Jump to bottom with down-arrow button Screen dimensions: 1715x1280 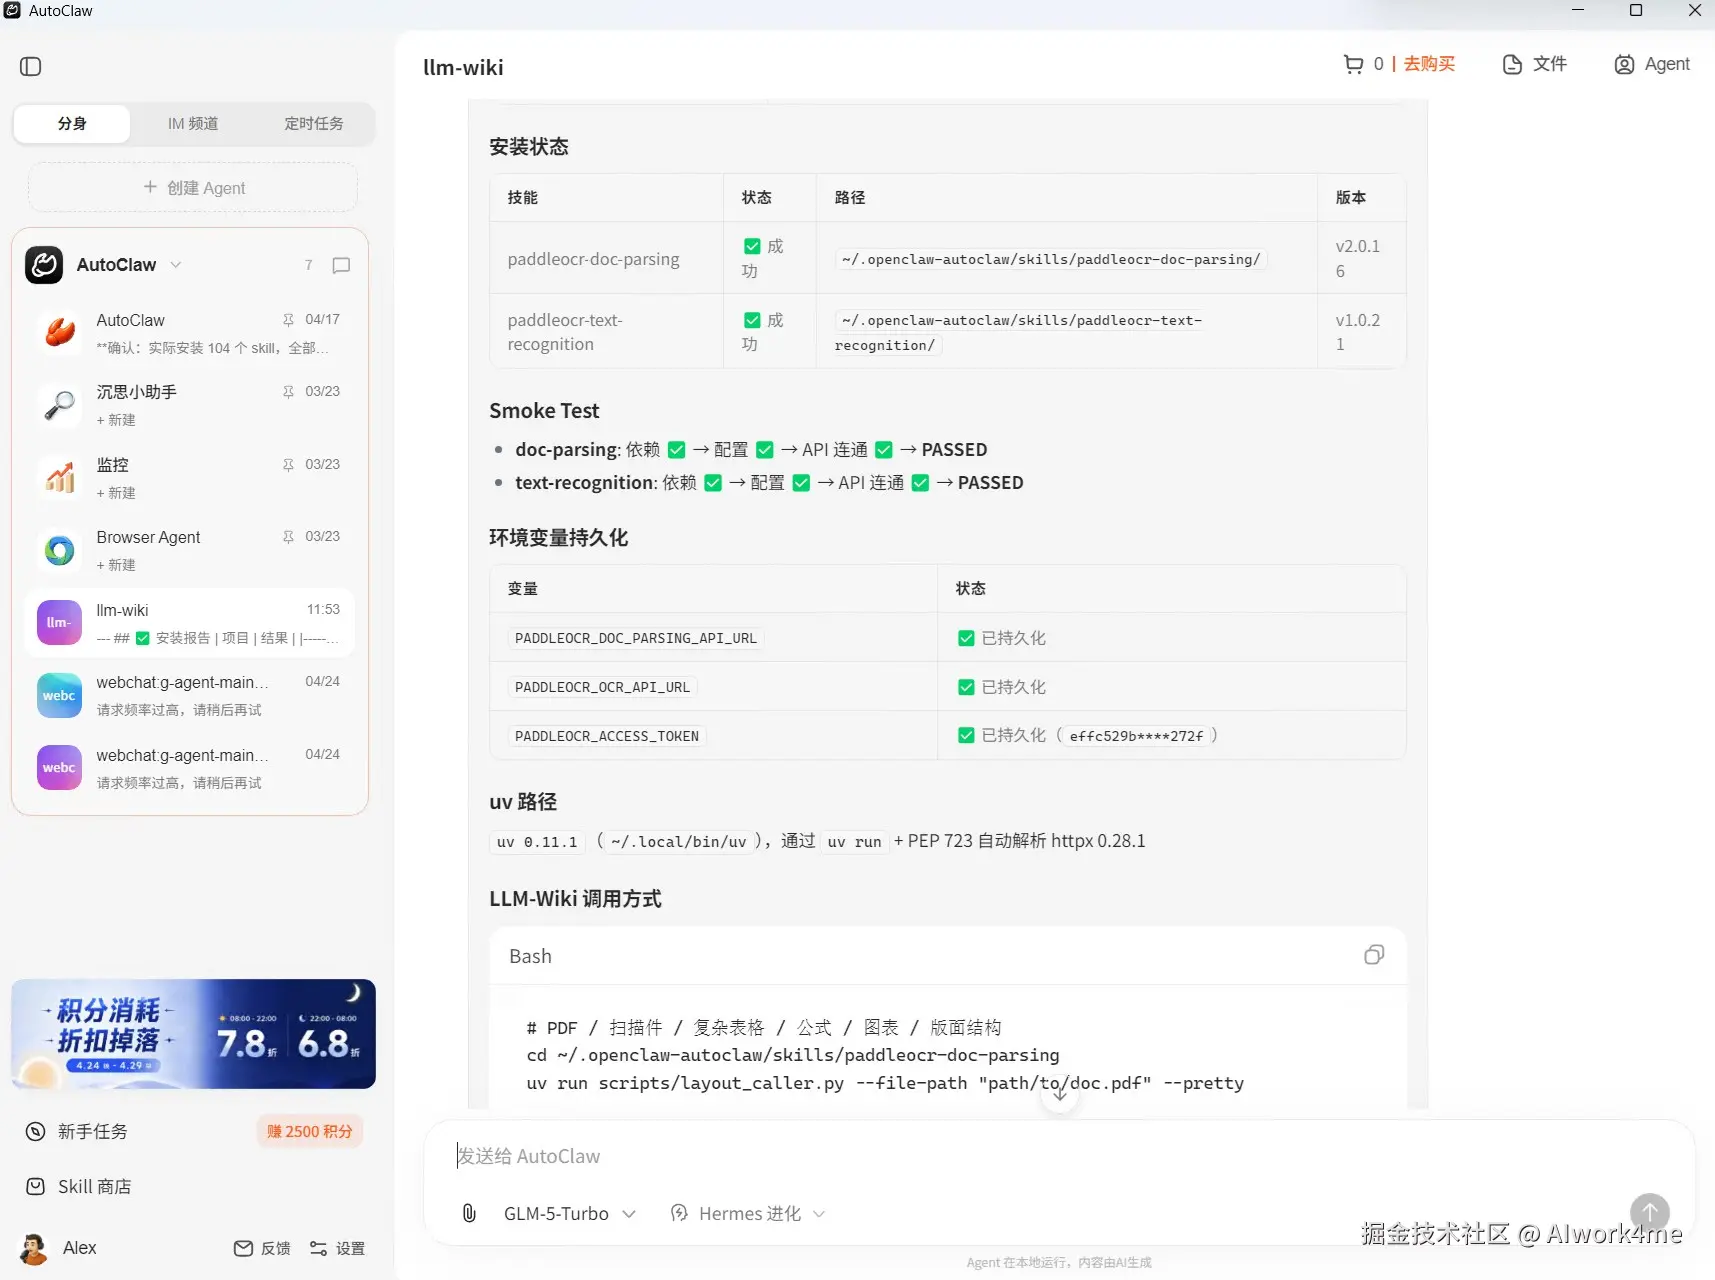tap(1060, 1094)
